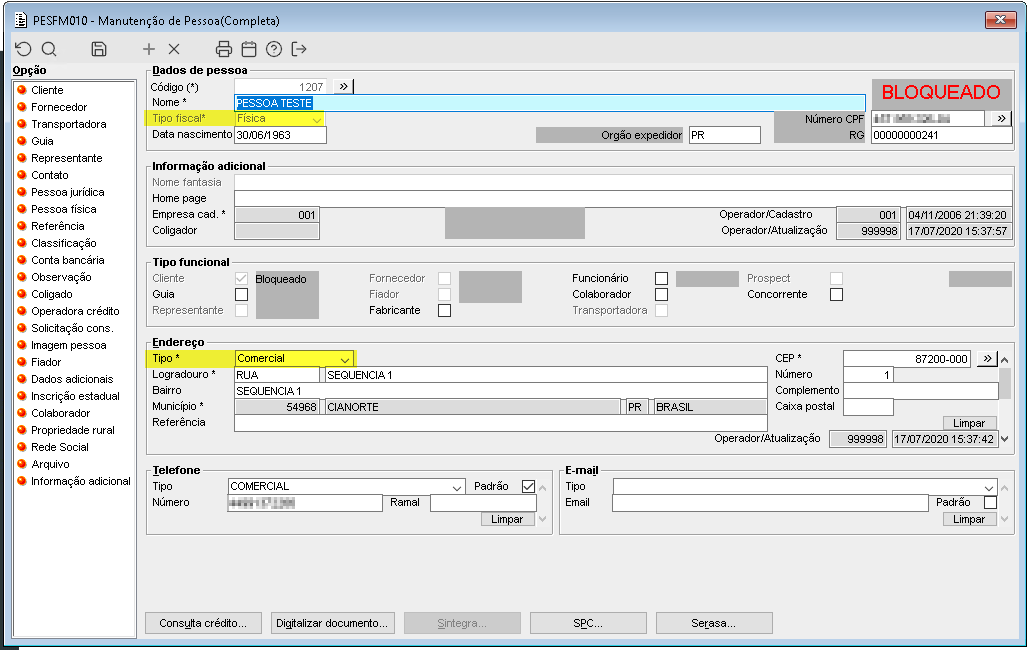Open the Tipo fiscal dropdown
This screenshot has width=1027, height=650.
coord(317,119)
